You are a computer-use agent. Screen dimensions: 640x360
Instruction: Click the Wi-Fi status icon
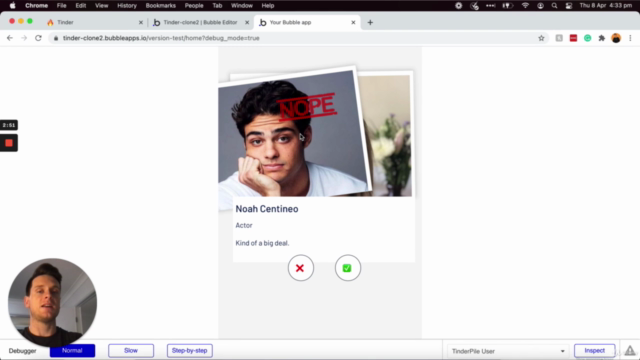(x=525, y=6)
